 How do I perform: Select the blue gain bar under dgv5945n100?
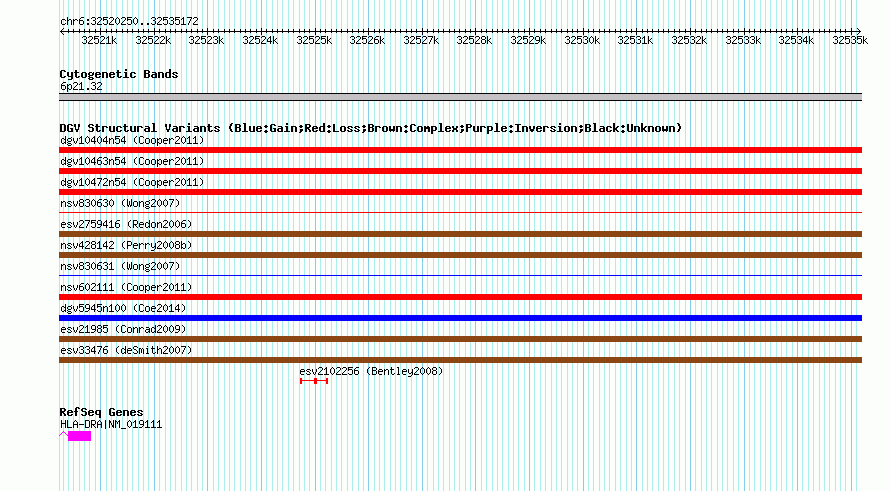click(x=460, y=318)
